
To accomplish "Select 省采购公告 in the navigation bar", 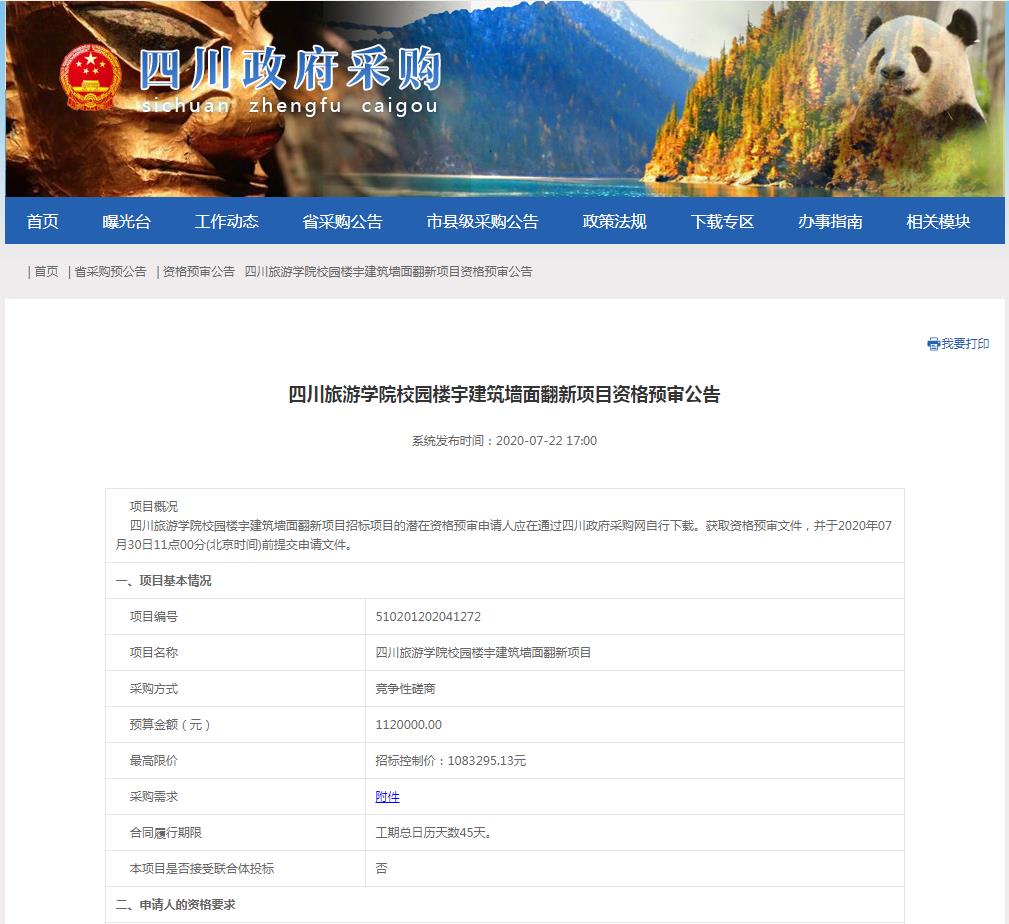I will [x=342, y=221].
